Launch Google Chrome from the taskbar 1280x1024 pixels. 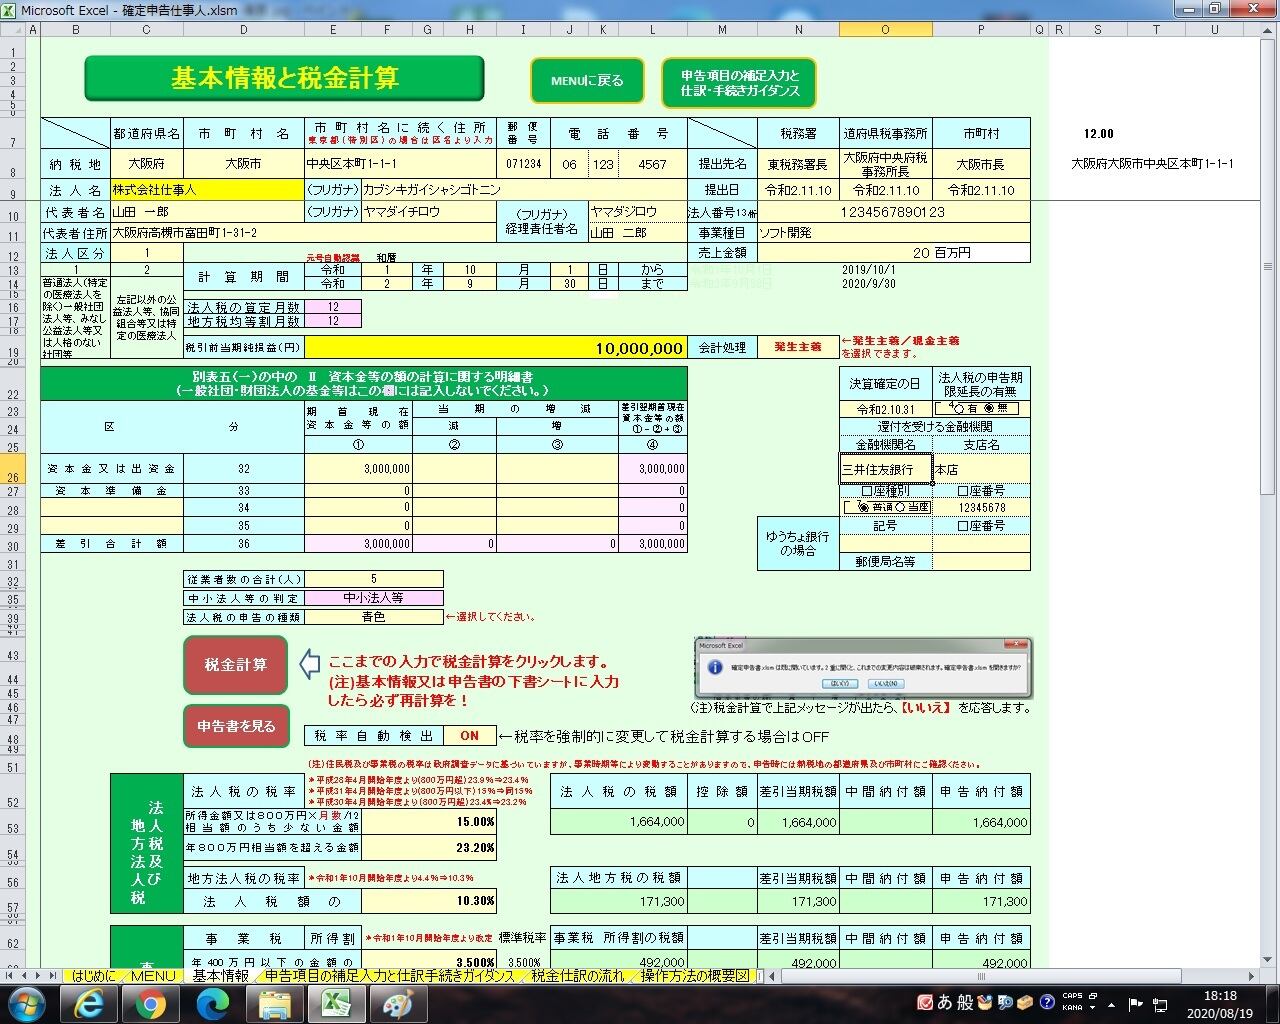click(x=151, y=1002)
